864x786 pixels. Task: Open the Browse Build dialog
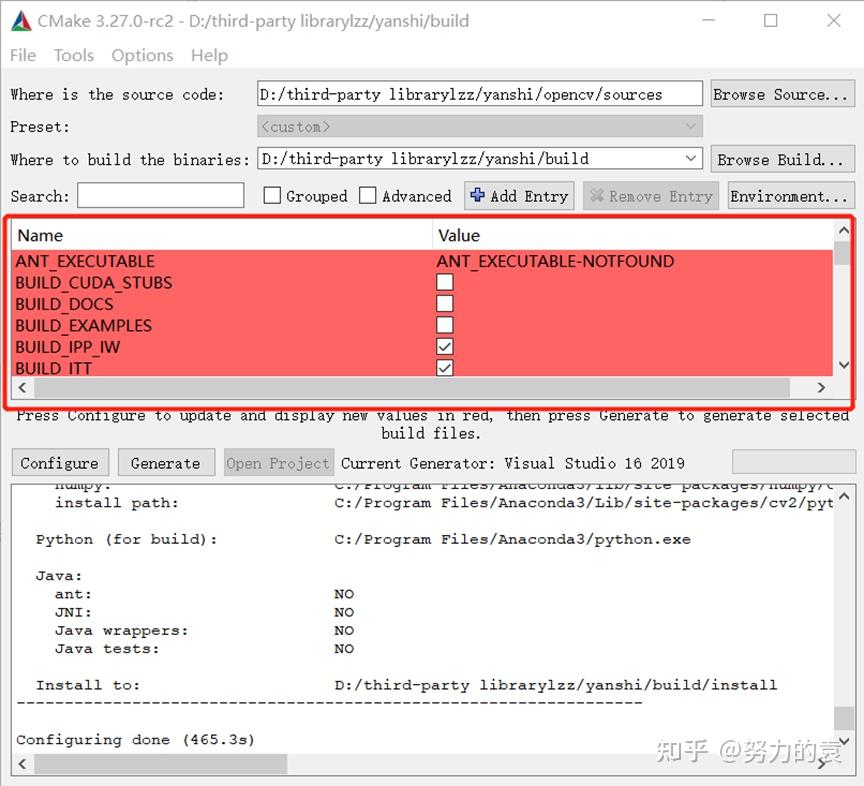[x=783, y=158]
